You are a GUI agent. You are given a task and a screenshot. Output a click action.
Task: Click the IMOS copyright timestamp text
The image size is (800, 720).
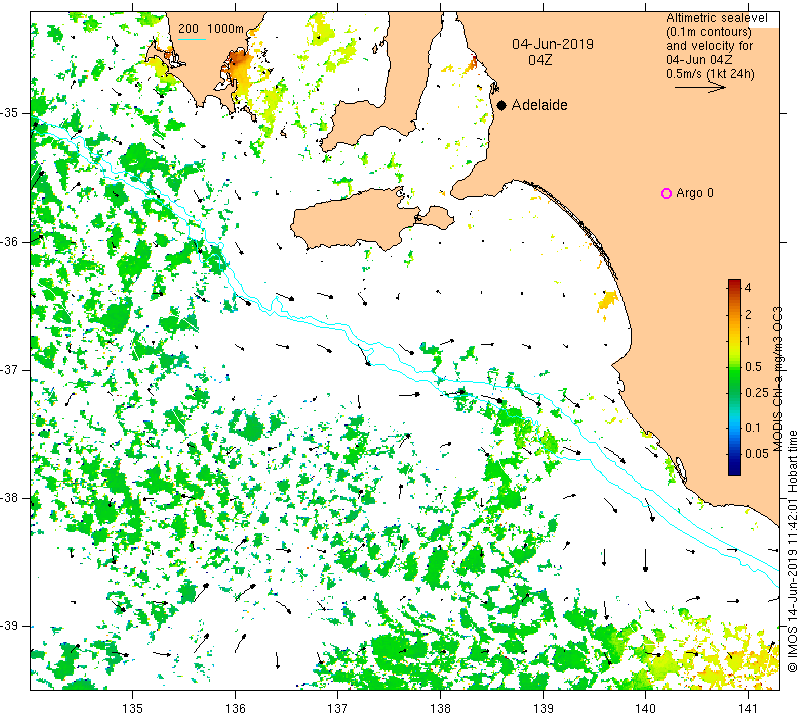(792, 551)
